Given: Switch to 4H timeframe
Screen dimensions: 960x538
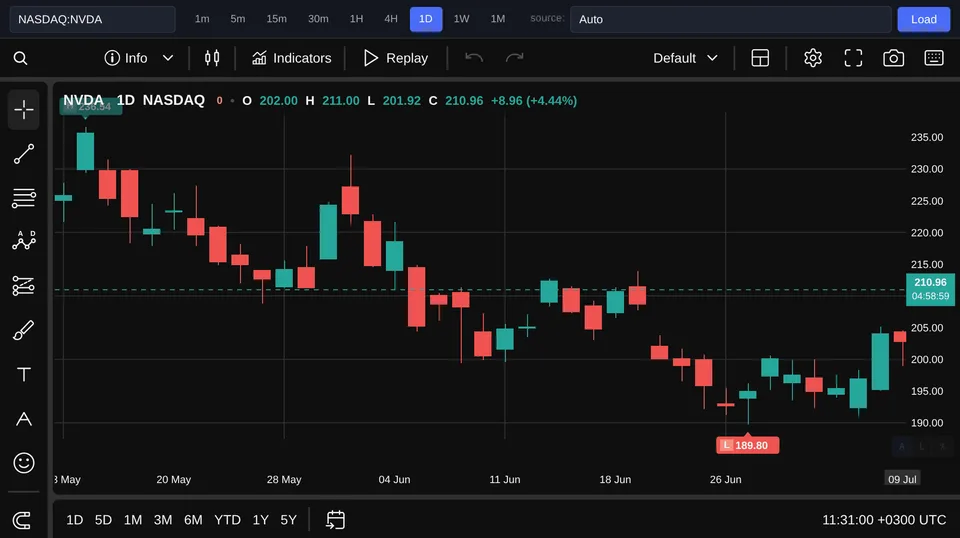Looking at the screenshot, I should tap(391, 19).
